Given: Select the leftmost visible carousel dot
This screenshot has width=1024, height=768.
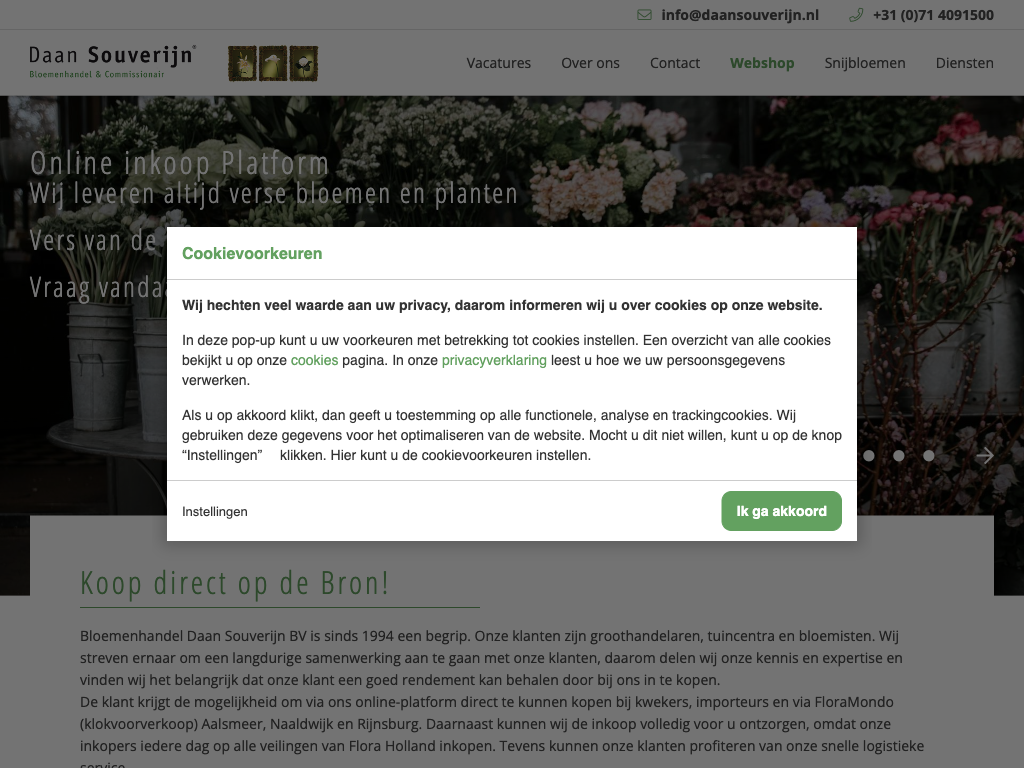Looking at the screenshot, I should pyautogui.click(x=869, y=456).
